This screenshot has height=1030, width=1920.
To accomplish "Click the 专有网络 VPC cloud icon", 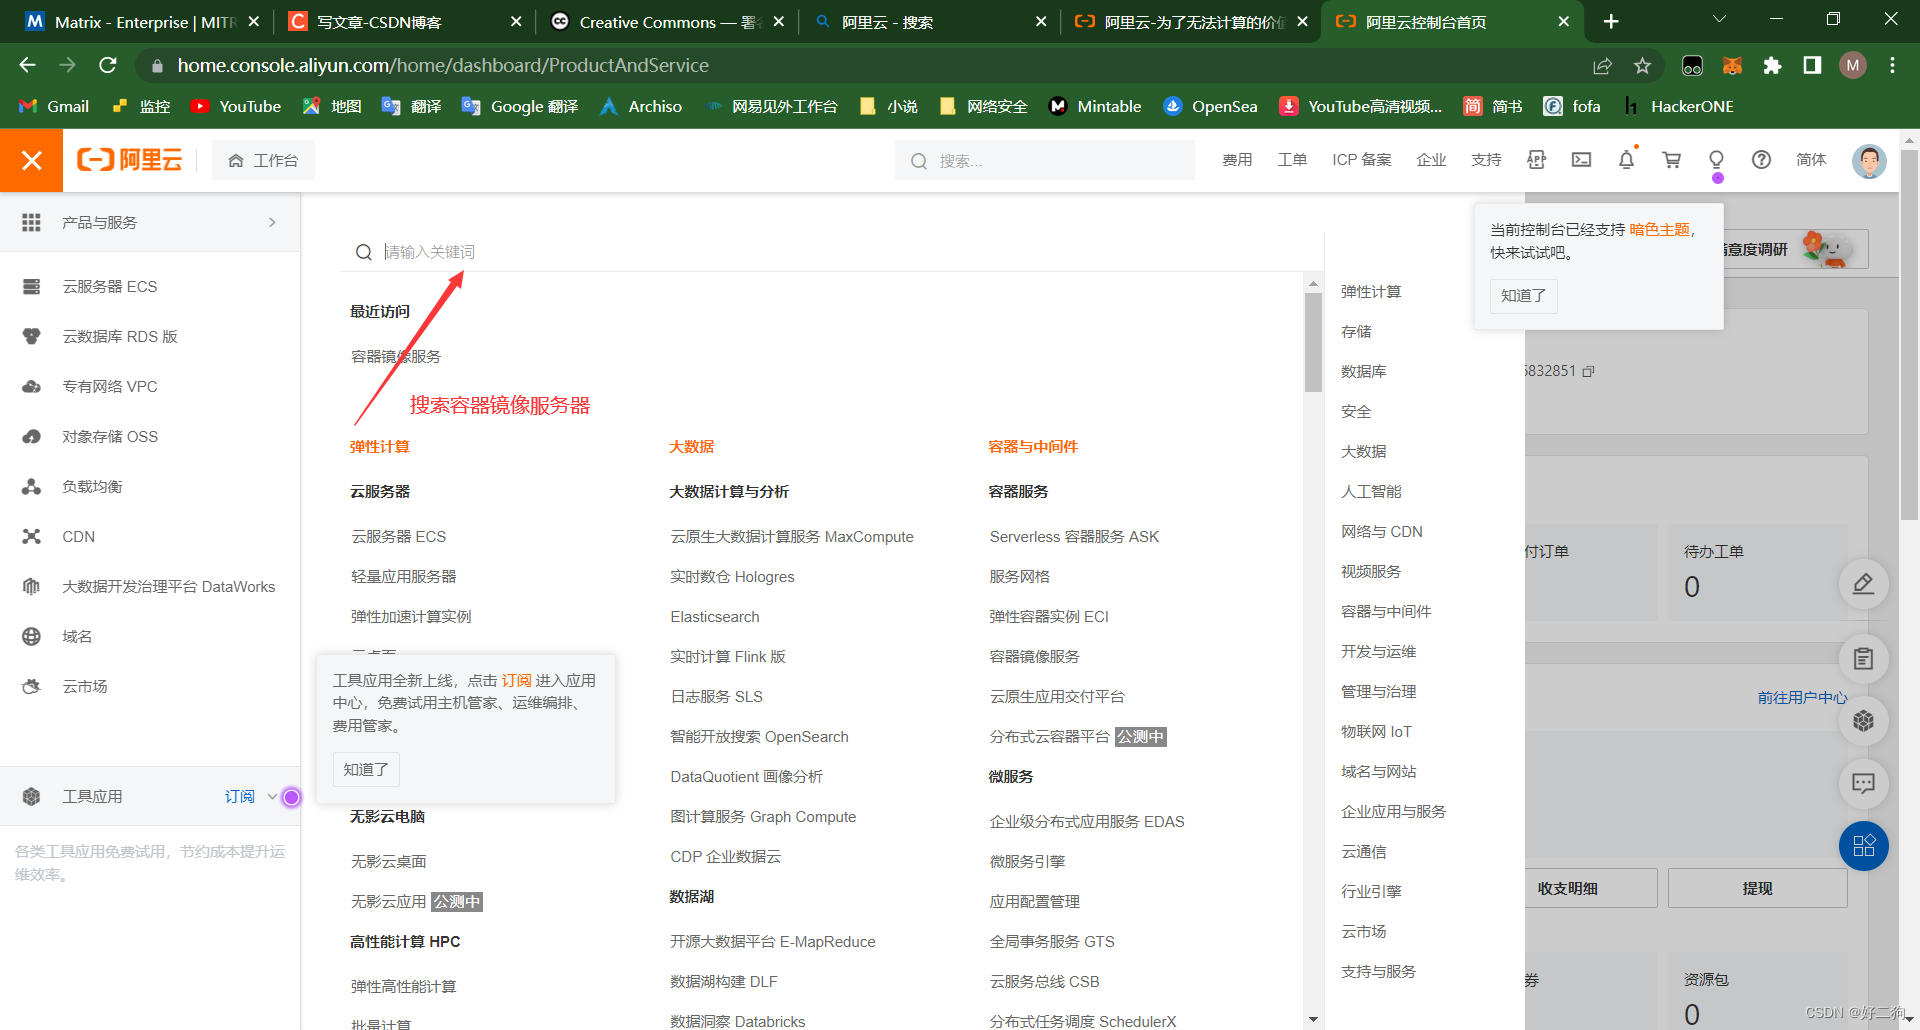I will click(32, 387).
